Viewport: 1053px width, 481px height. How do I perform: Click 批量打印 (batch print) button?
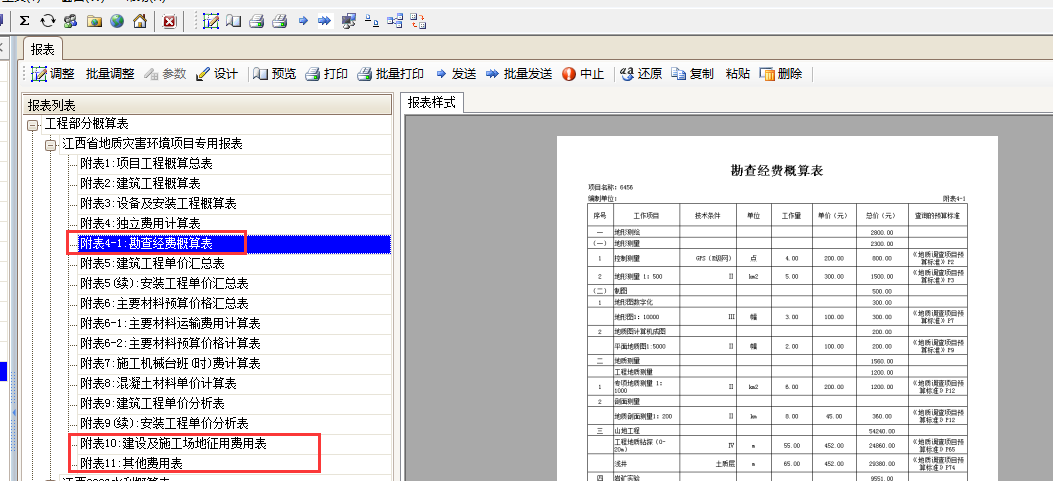tap(390, 74)
